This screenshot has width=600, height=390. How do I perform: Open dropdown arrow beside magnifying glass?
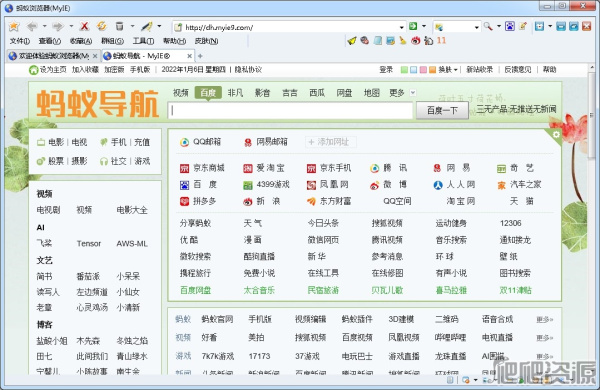click(x=499, y=26)
